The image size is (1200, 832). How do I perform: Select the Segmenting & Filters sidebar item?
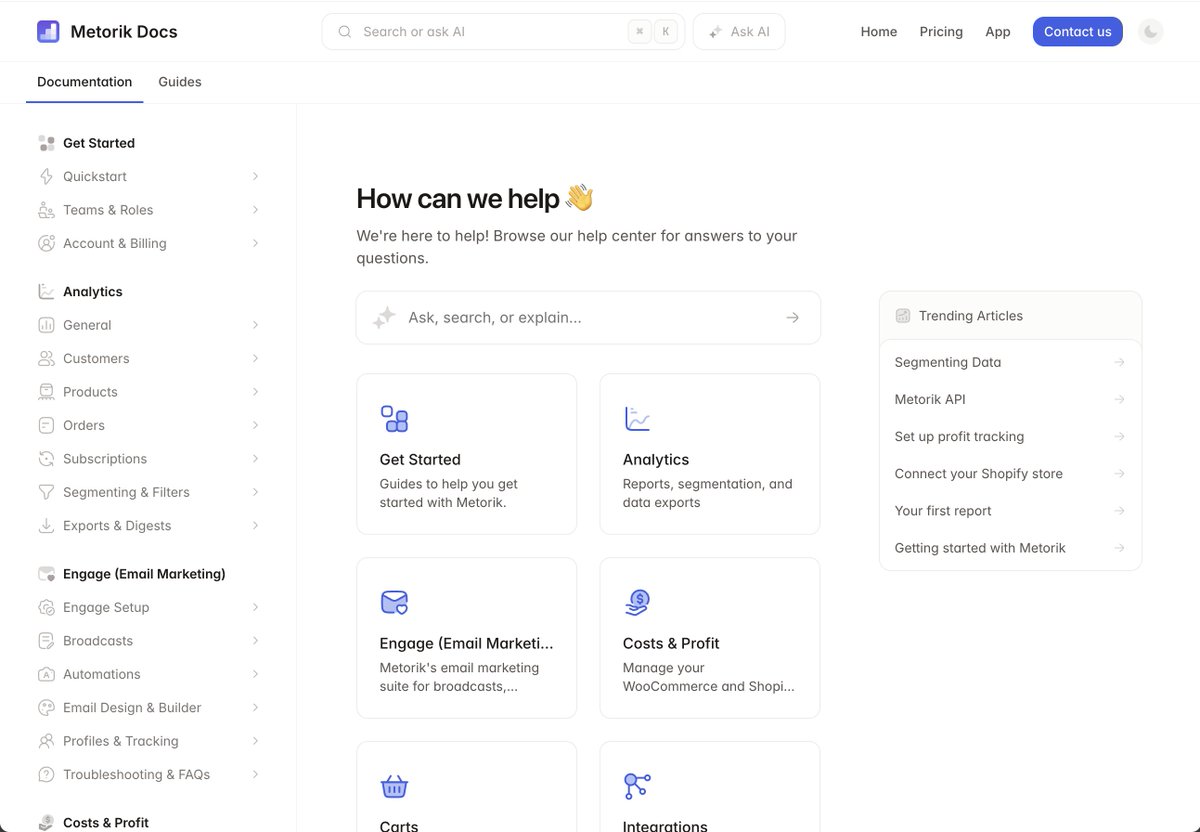coord(148,492)
